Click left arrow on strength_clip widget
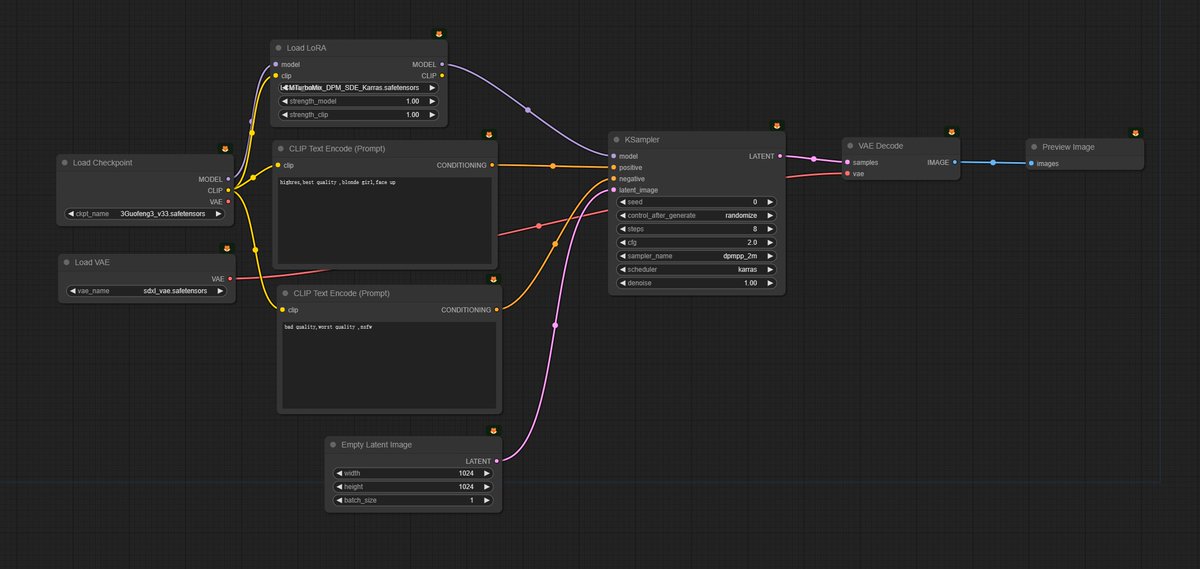 (x=284, y=115)
